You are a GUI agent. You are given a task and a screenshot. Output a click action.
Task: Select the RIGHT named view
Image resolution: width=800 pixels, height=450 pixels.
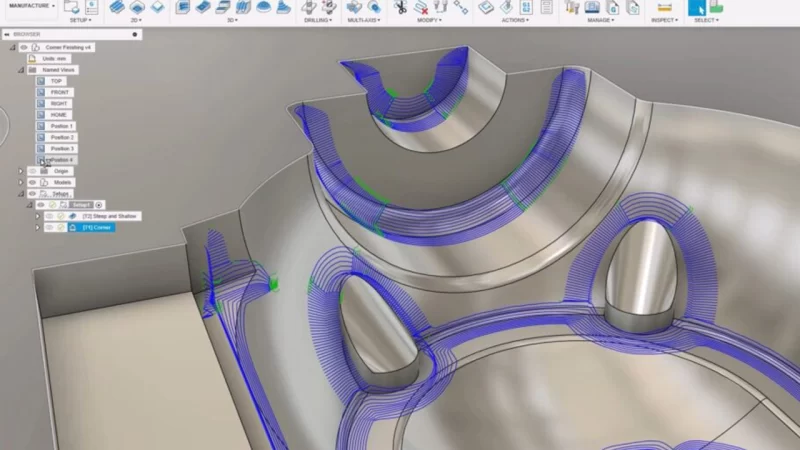pos(54,104)
